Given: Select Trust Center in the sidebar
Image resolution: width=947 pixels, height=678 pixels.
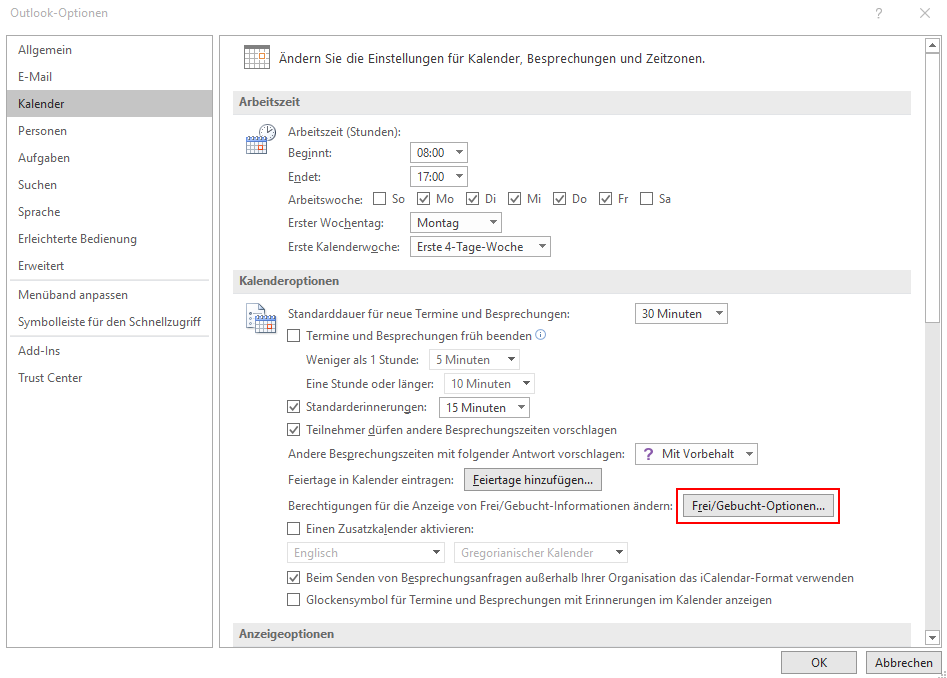Looking at the screenshot, I should (x=50, y=378).
